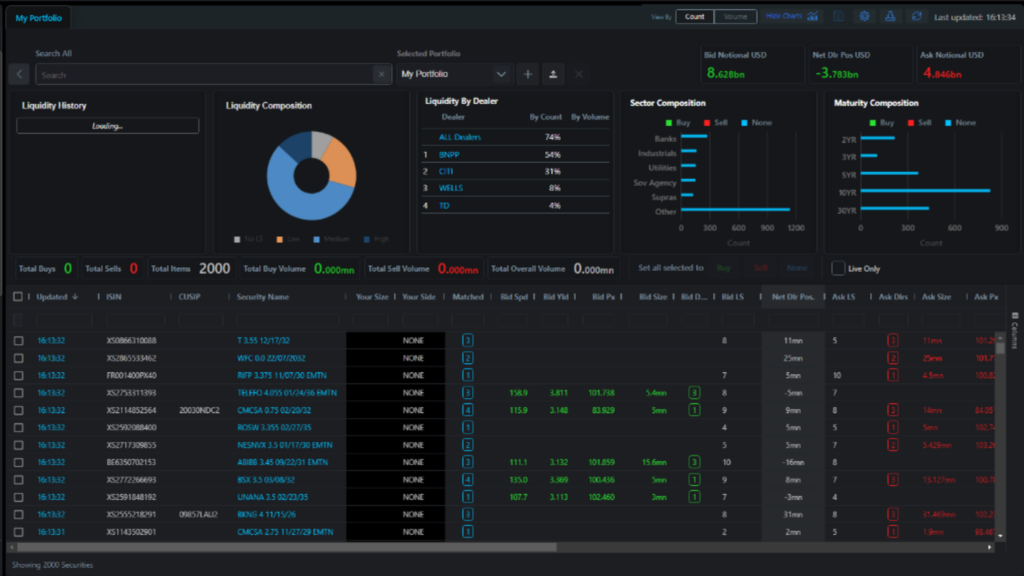Open the CITI dealer link

(x=446, y=171)
